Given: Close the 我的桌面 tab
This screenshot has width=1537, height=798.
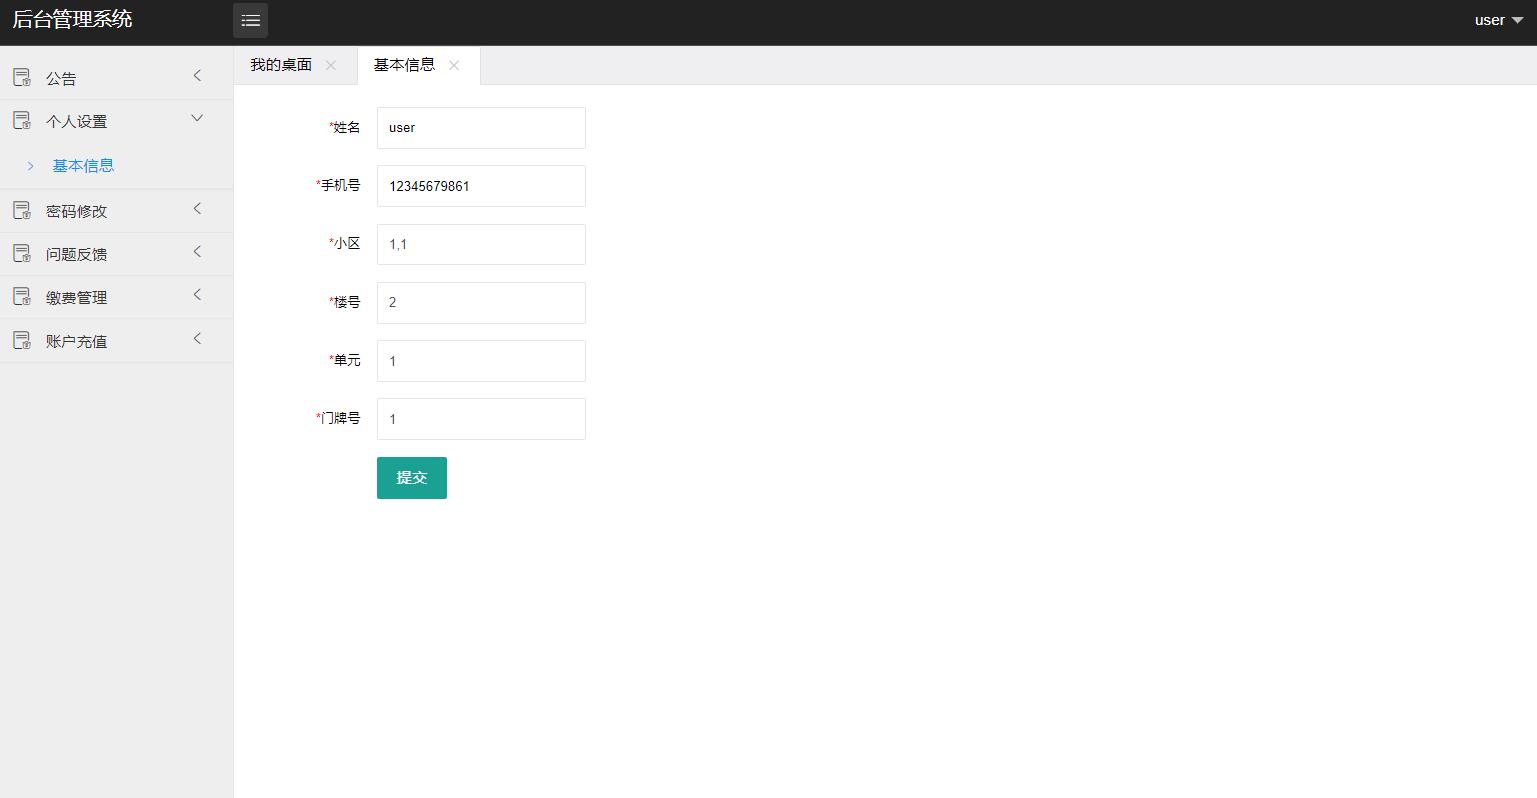Looking at the screenshot, I should [x=330, y=65].
